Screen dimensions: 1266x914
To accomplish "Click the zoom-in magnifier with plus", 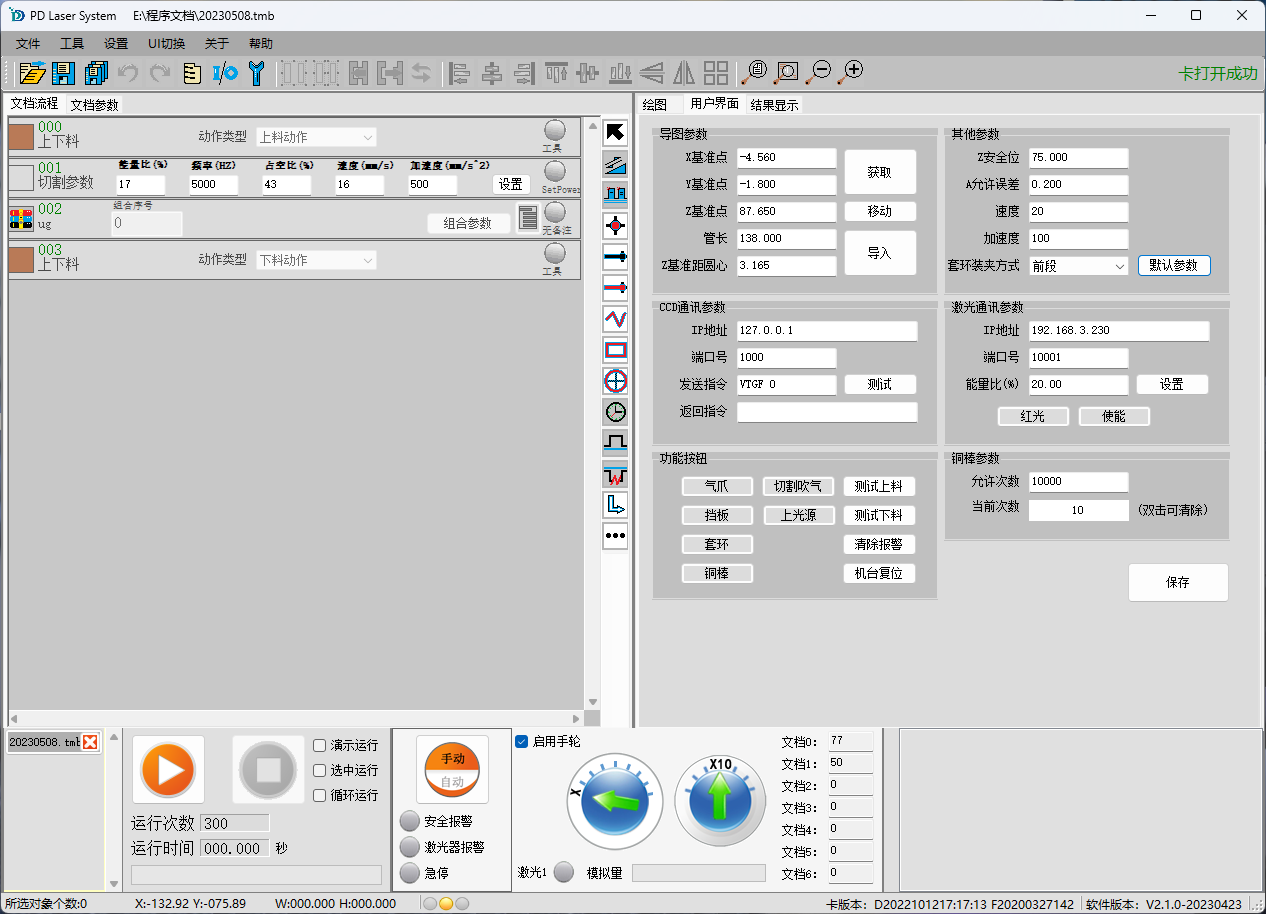I will [851, 71].
